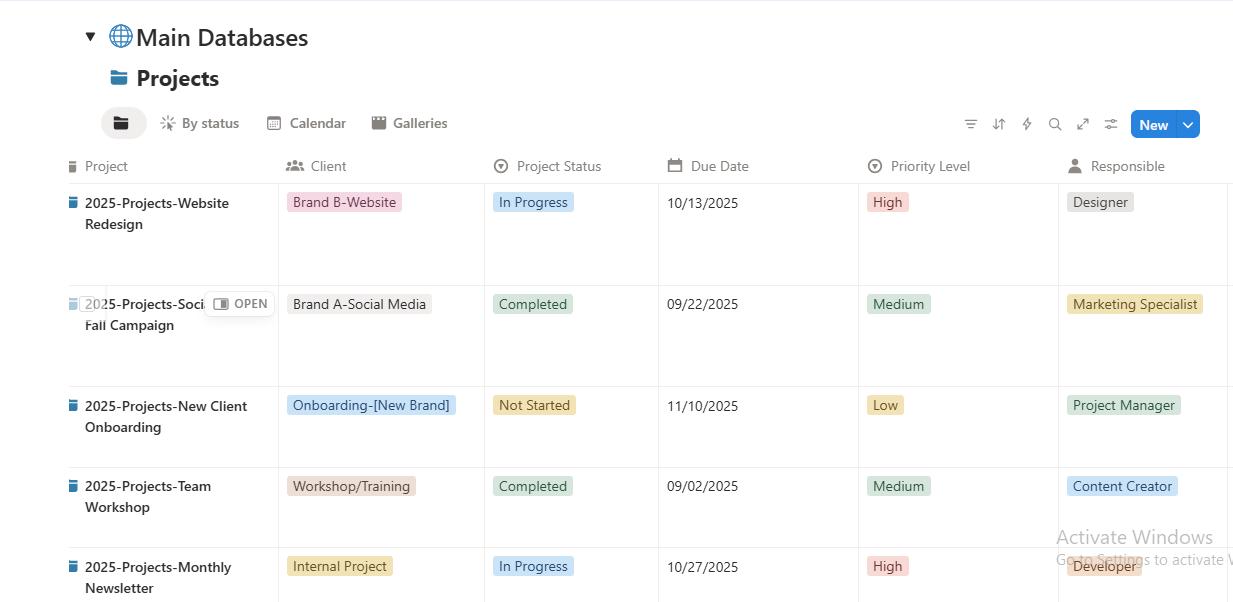The image size is (1233, 602).
Task: Click the Designer responsible tag
Action: tap(1100, 202)
